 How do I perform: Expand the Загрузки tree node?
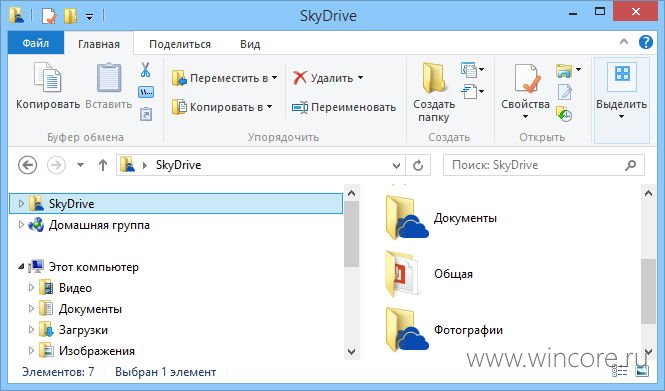(31, 330)
